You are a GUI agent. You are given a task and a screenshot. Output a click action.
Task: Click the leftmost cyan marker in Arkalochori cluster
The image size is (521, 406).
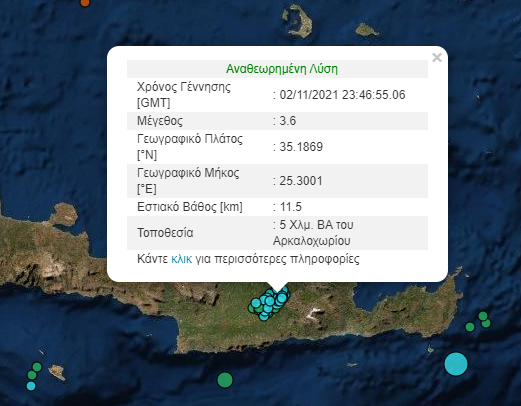click(x=256, y=303)
